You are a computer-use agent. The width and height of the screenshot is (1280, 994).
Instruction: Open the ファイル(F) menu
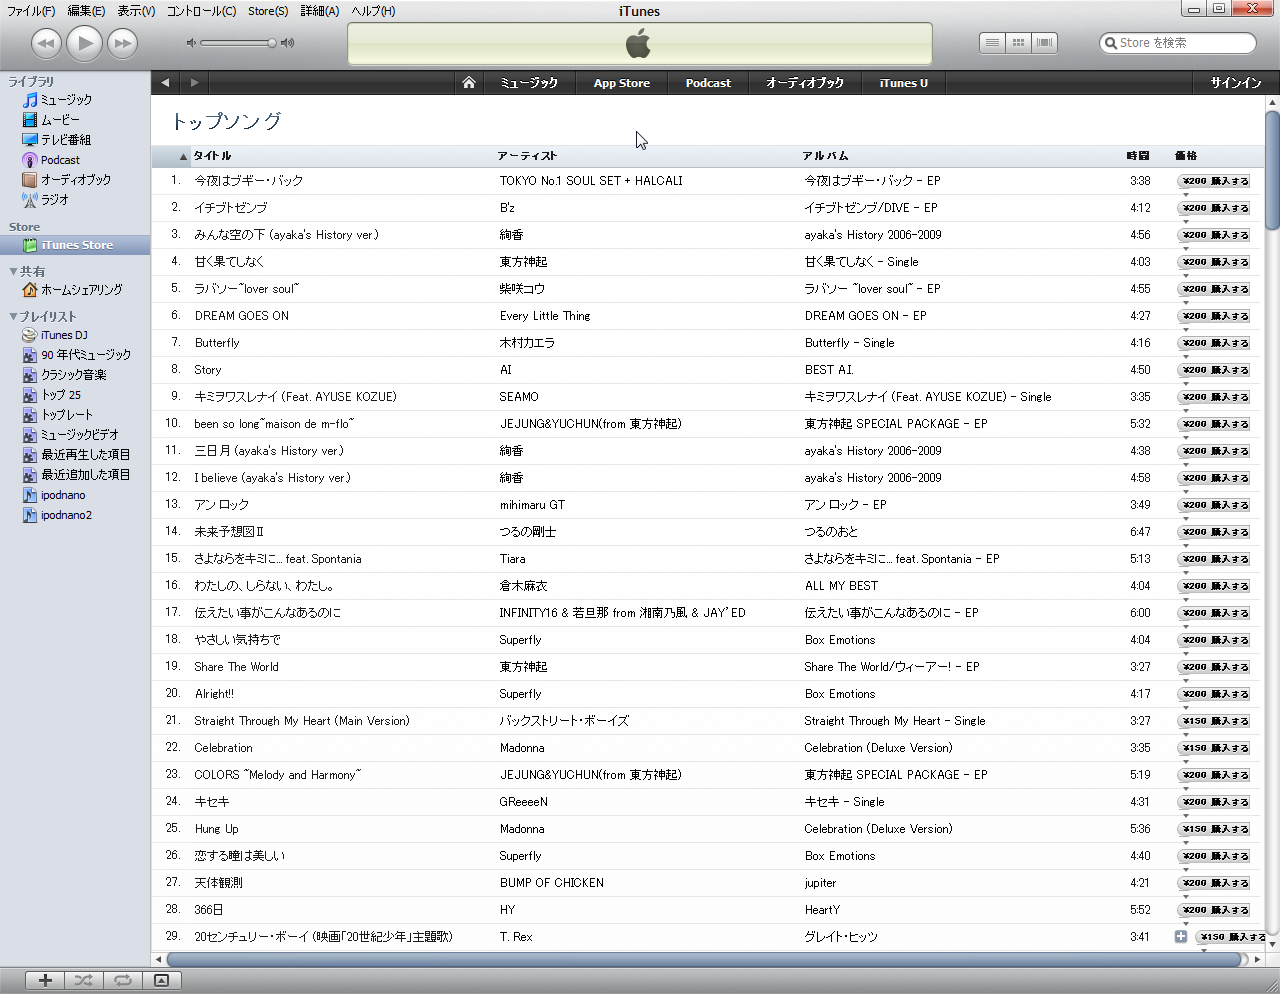(31, 11)
